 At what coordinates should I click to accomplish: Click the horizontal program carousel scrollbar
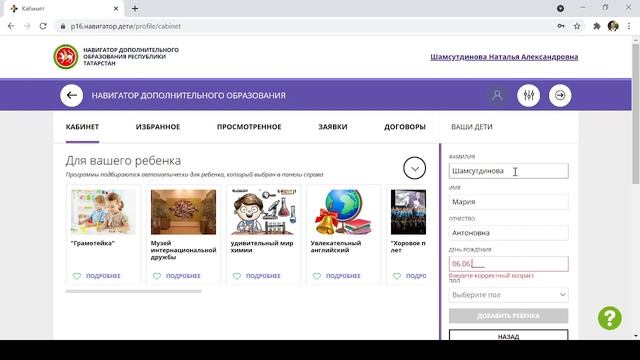pos(133,291)
